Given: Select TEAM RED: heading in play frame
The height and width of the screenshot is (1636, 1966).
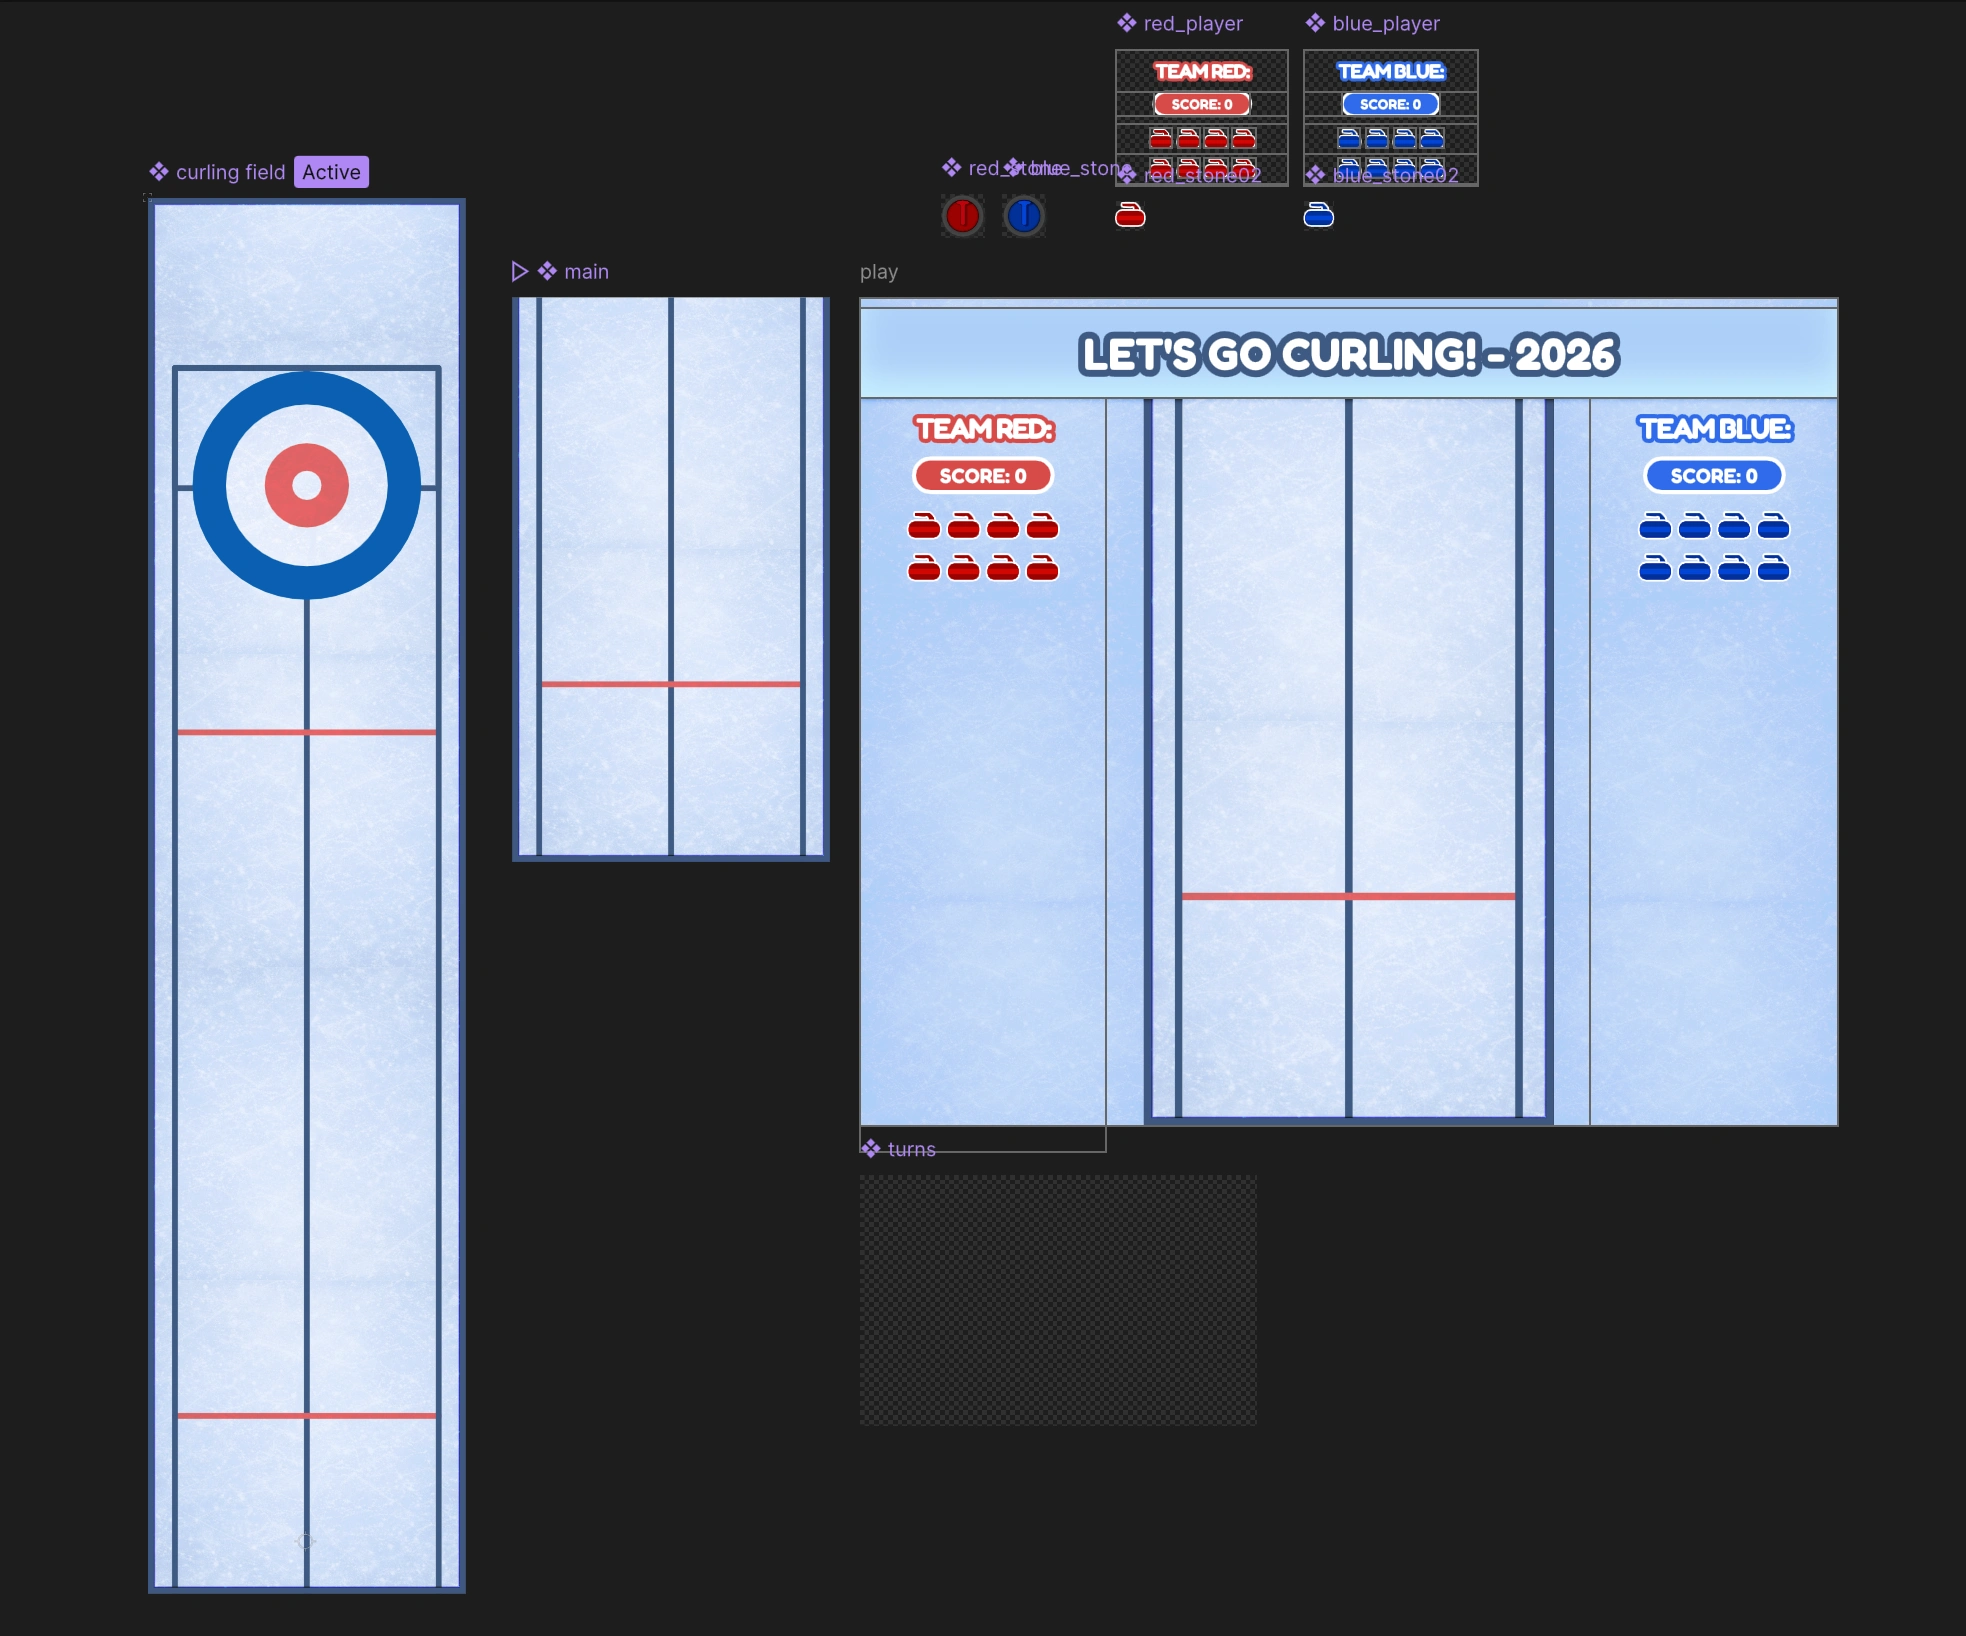Looking at the screenshot, I should click(984, 429).
